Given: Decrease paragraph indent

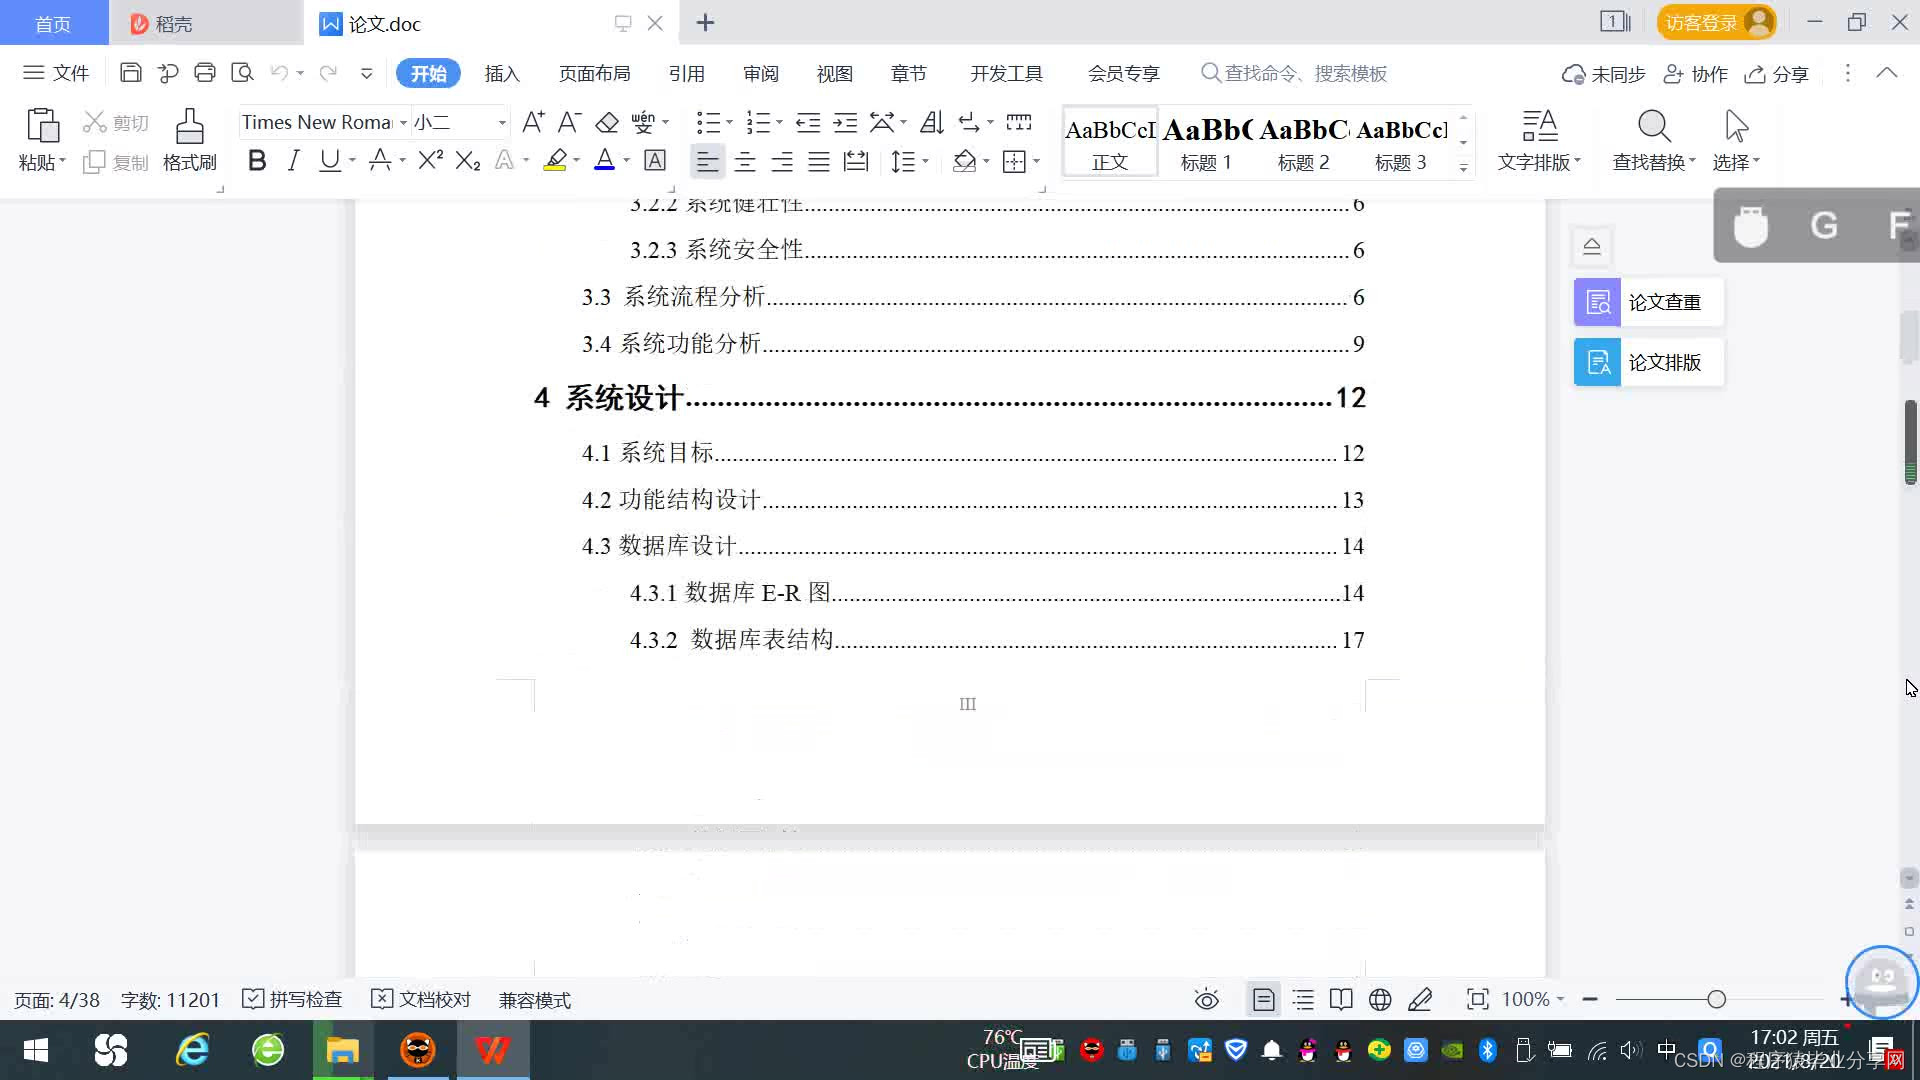Looking at the screenshot, I should pyautogui.click(x=808, y=122).
